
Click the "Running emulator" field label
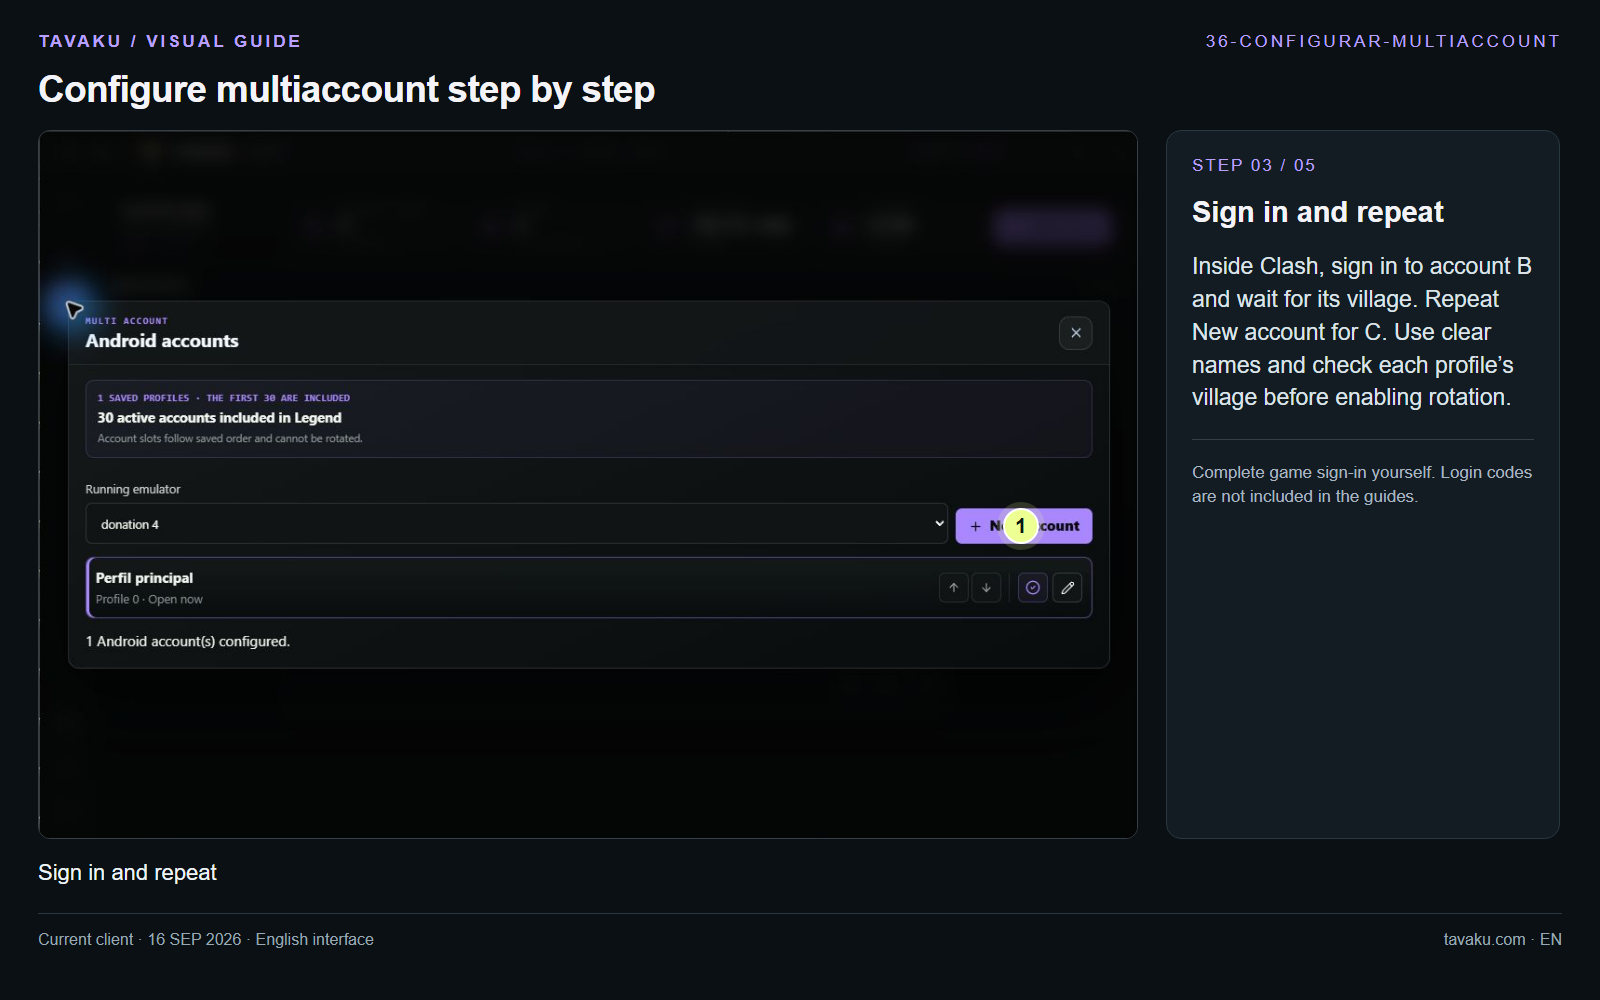pos(133,489)
